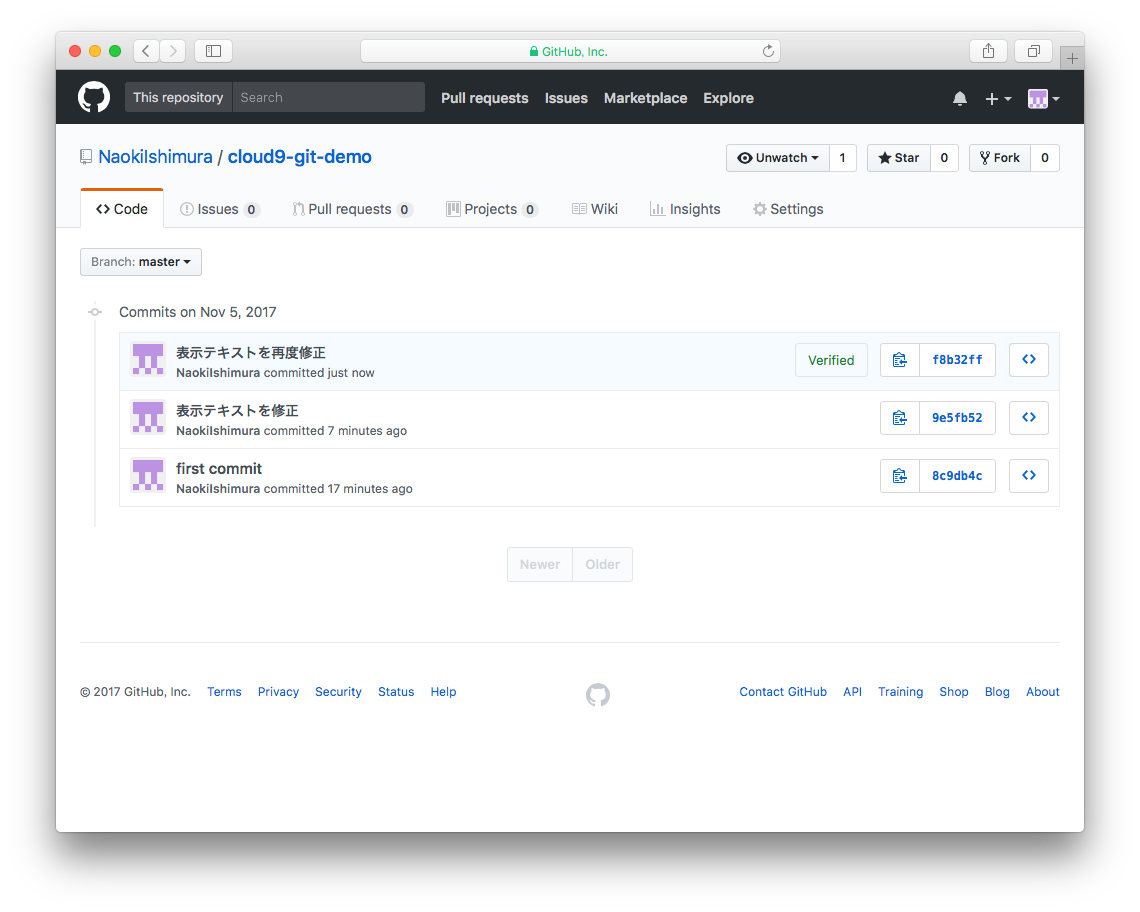Open the Unwatch options dropdown
Image resolution: width=1140 pixels, height=912 pixels.
(x=778, y=157)
